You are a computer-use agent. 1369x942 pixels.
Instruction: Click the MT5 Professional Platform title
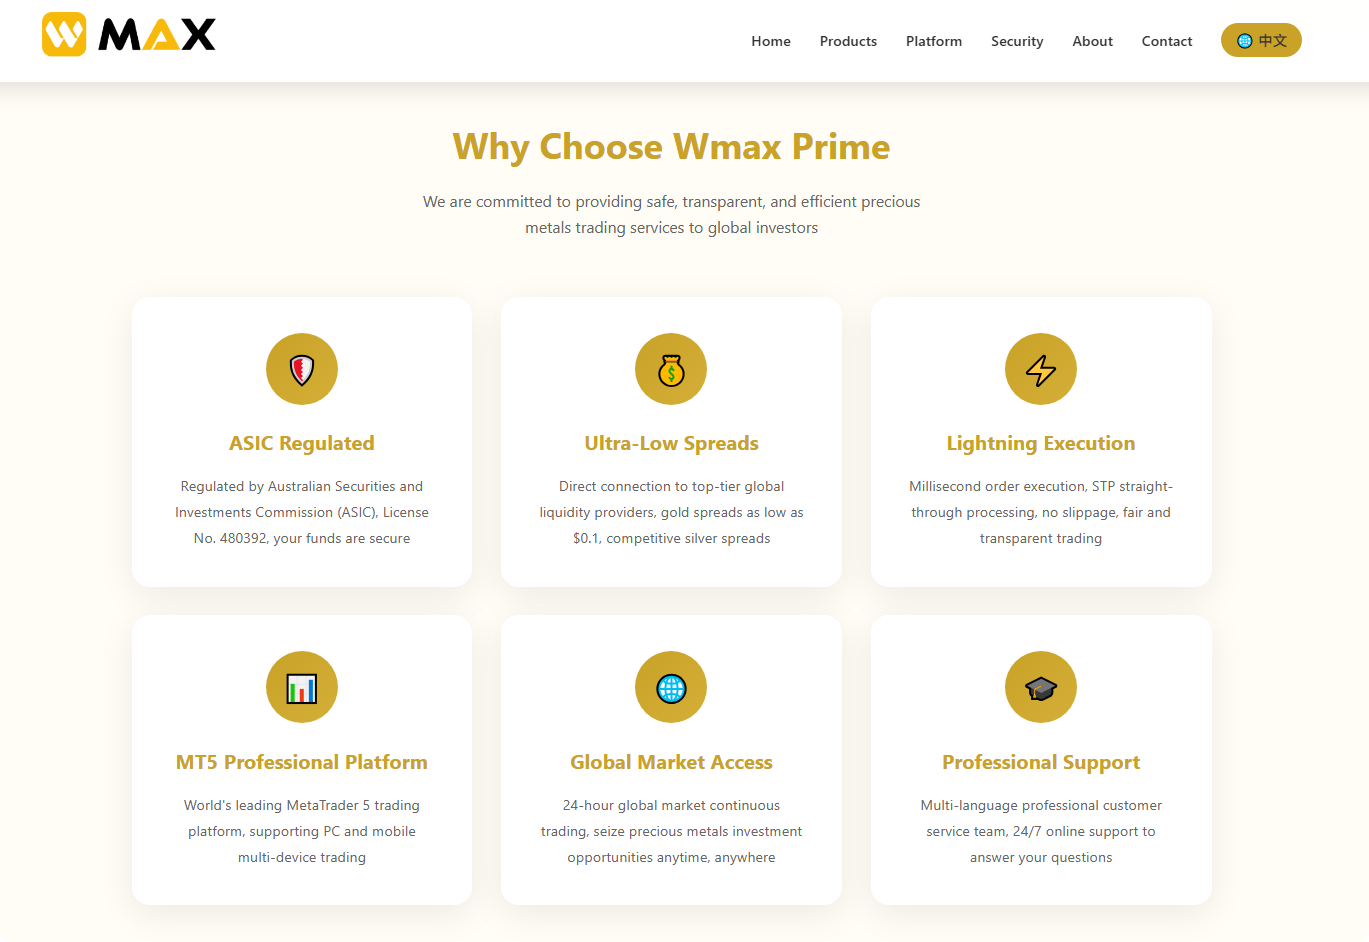point(302,762)
